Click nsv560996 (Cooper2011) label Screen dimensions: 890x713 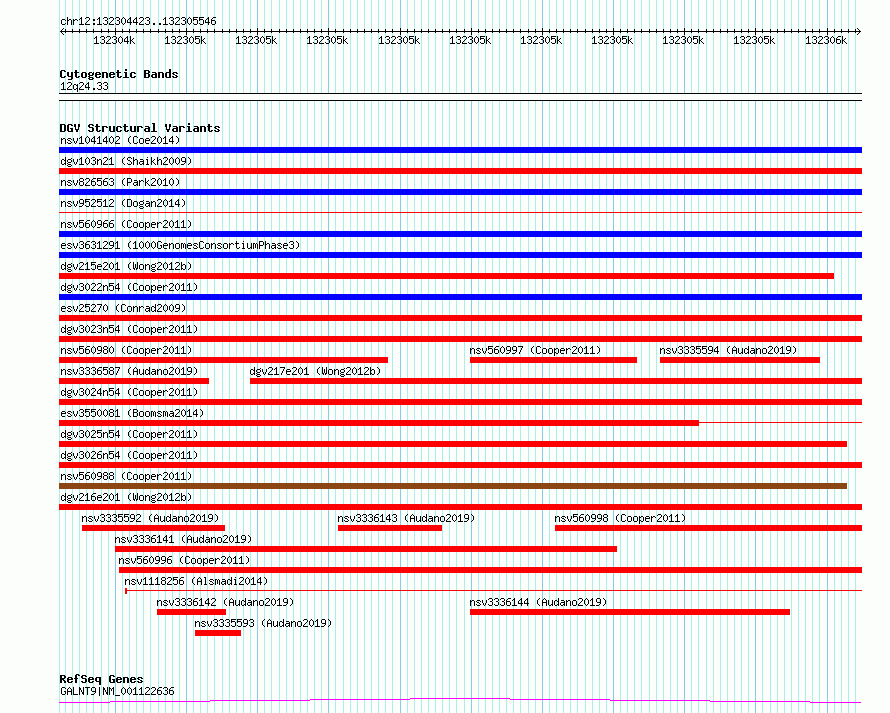click(184, 560)
